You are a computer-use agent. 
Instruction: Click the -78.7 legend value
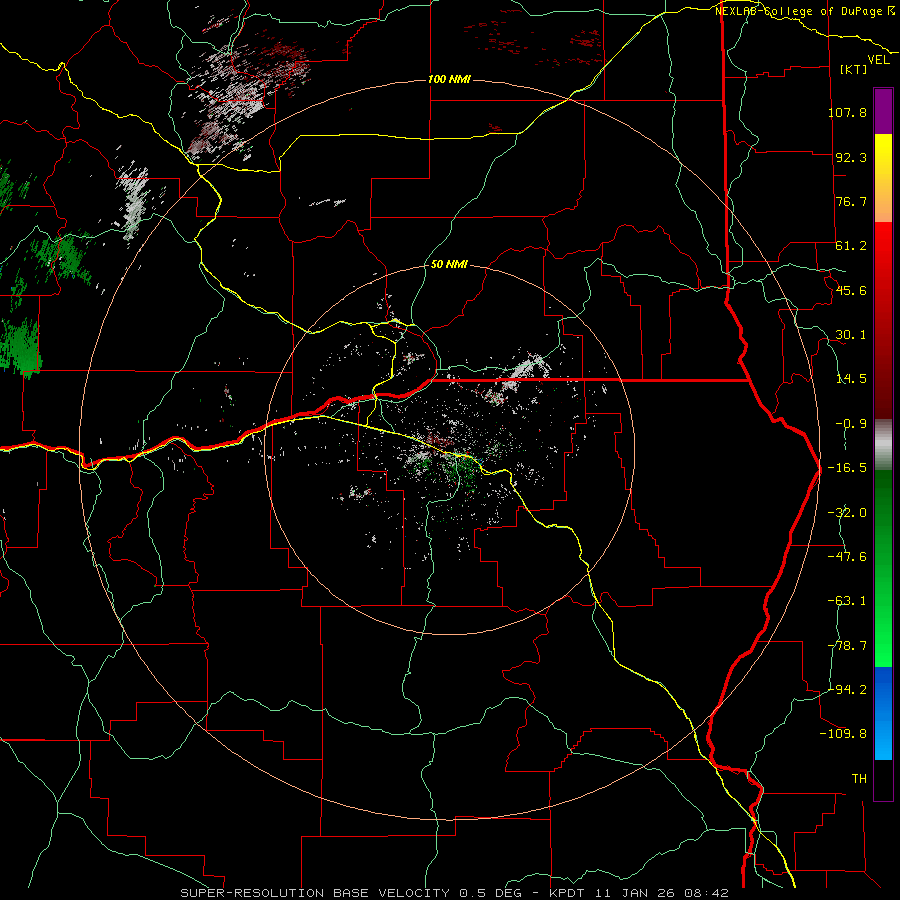tap(847, 646)
